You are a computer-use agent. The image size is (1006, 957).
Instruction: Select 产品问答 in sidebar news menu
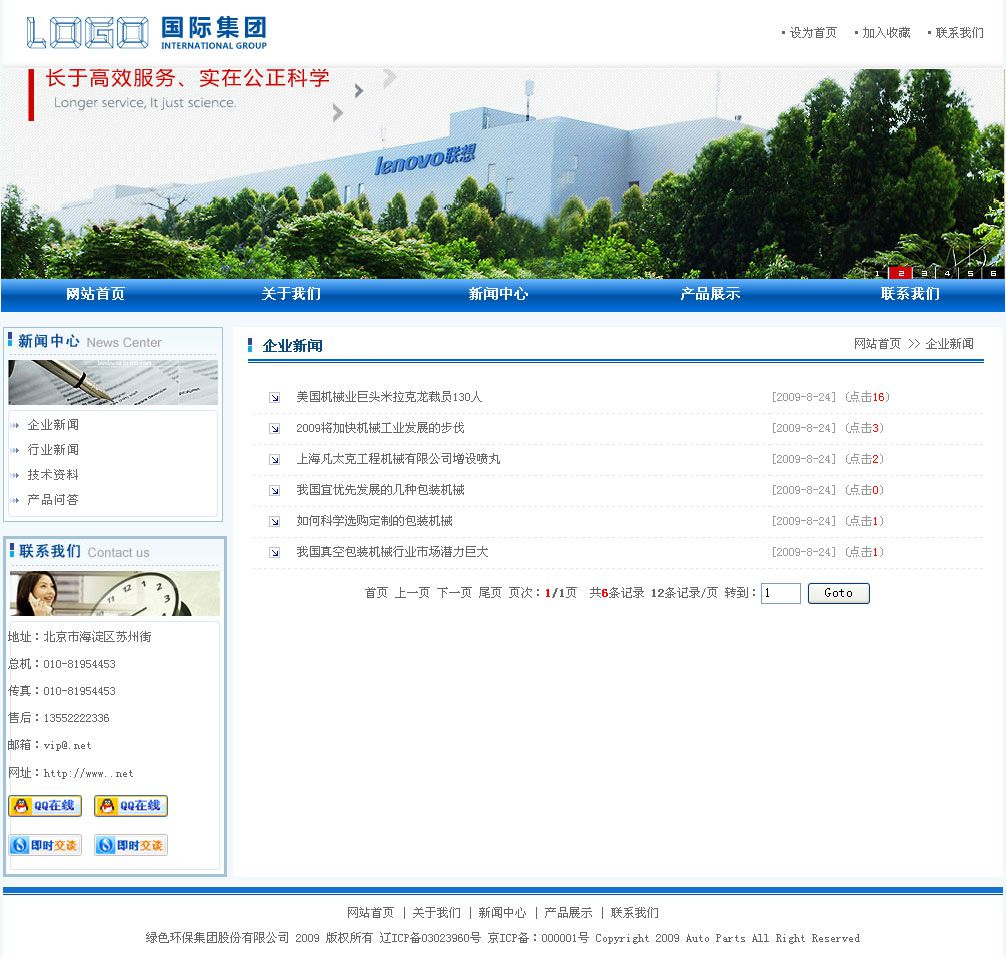[x=53, y=500]
